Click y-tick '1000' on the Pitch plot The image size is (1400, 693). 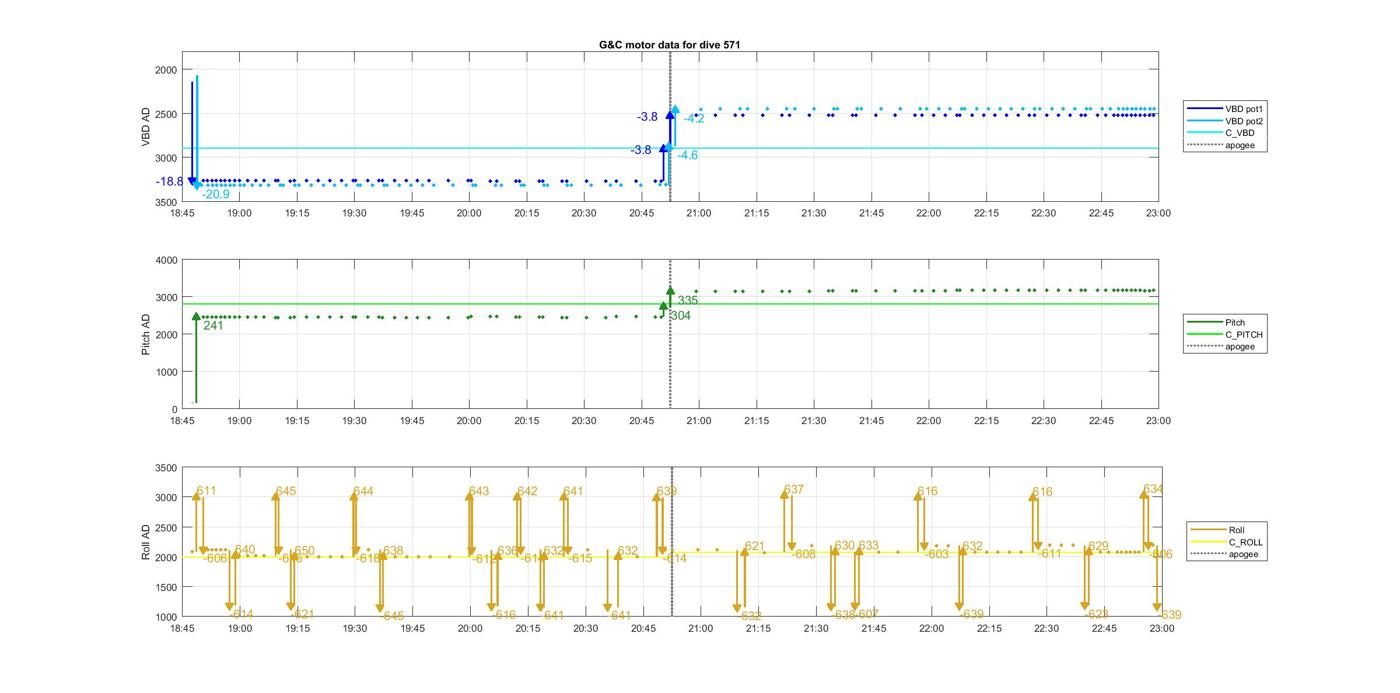166,372
